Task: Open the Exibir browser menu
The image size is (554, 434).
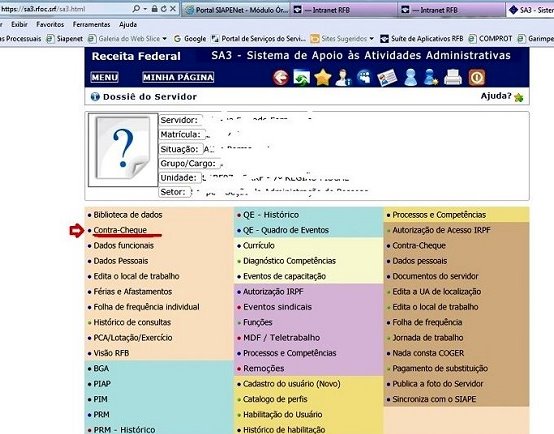Action: (x=19, y=24)
